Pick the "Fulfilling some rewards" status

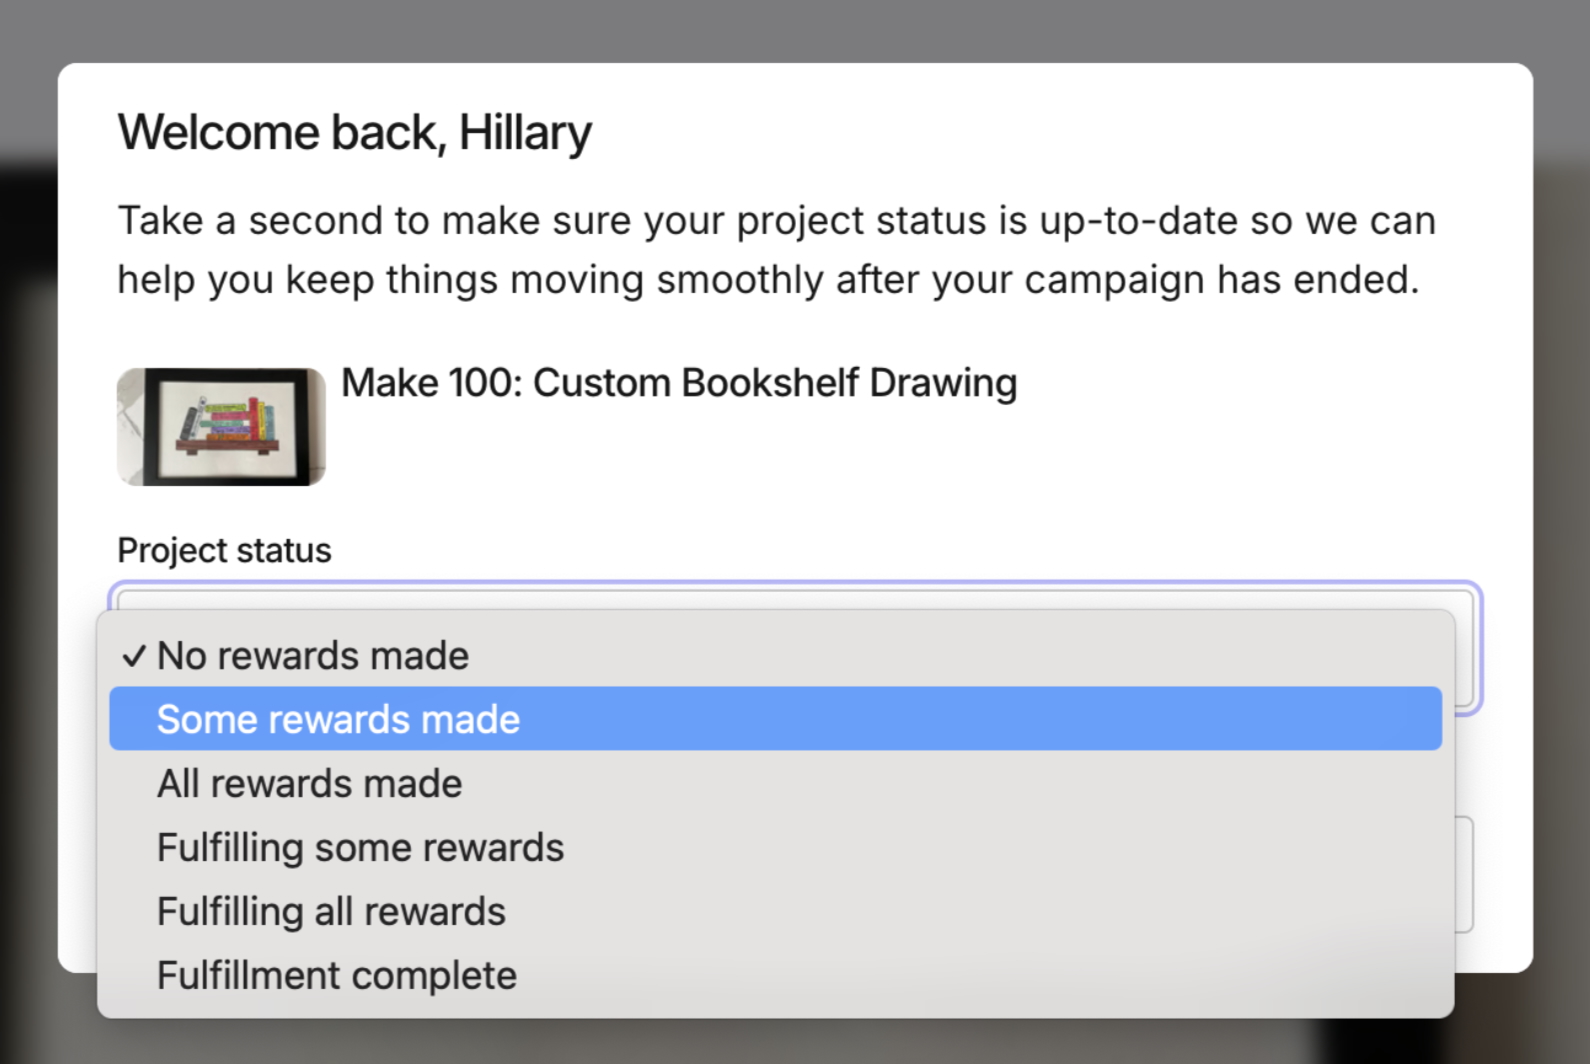coord(360,847)
